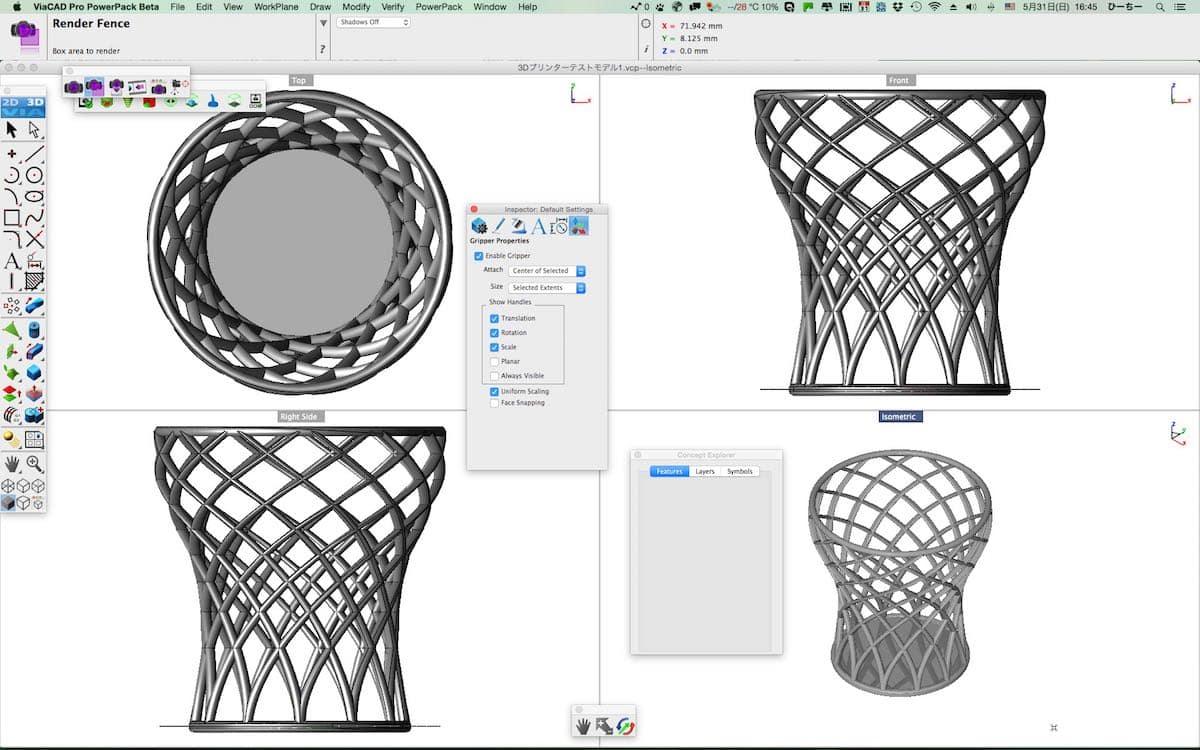Enable Face Snapping checkbox
1200x750 pixels.
click(494, 403)
